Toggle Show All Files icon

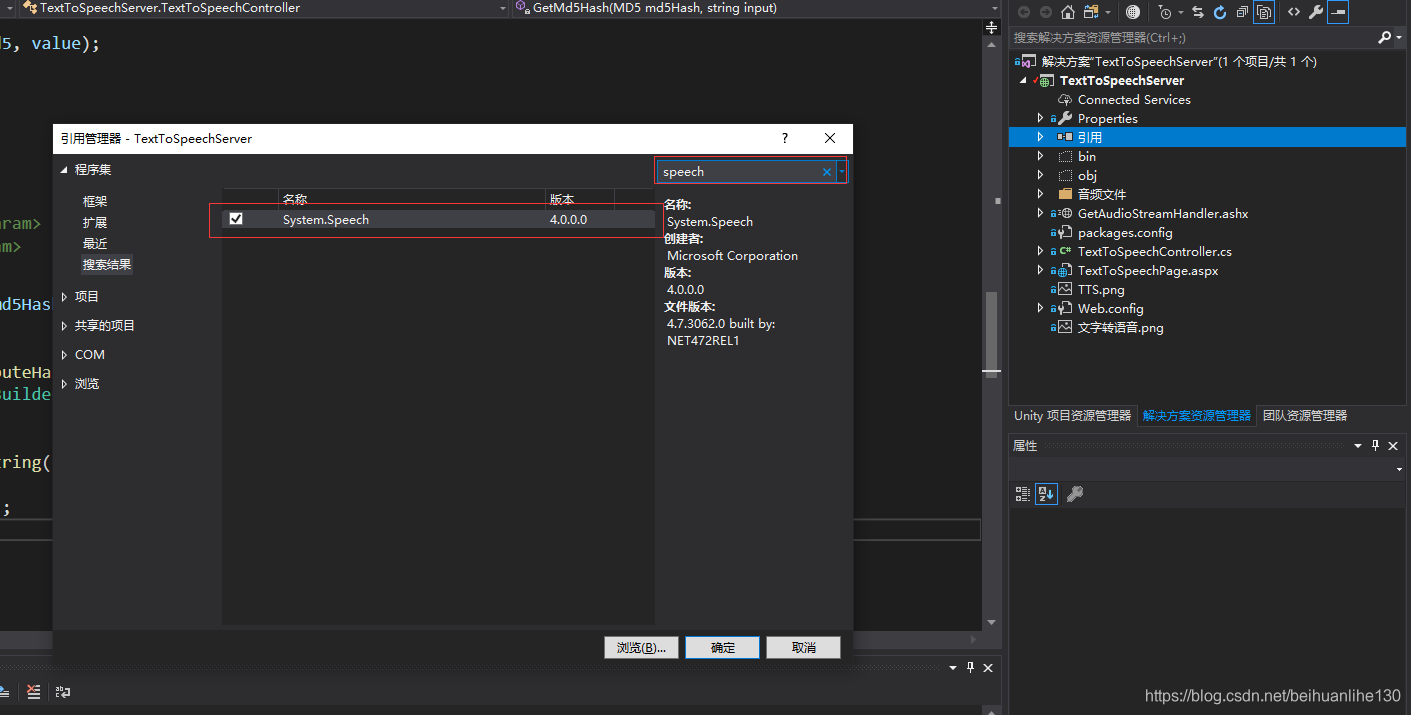(1264, 12)
